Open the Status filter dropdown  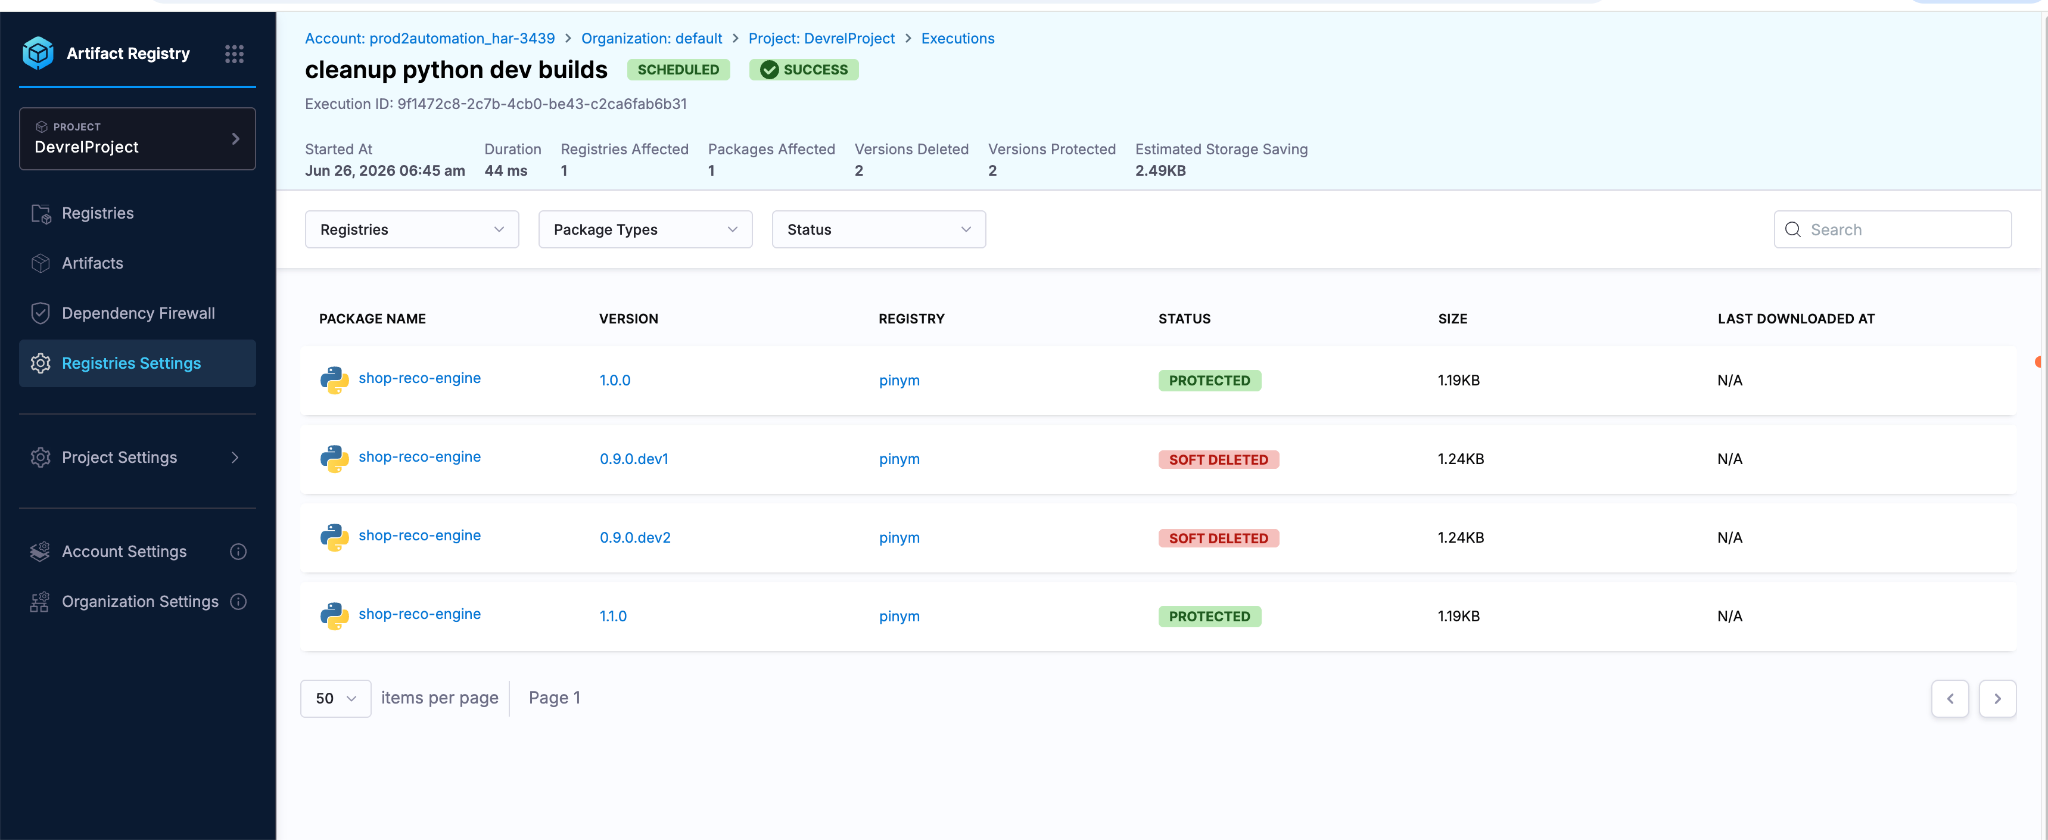tap(879, 229)
